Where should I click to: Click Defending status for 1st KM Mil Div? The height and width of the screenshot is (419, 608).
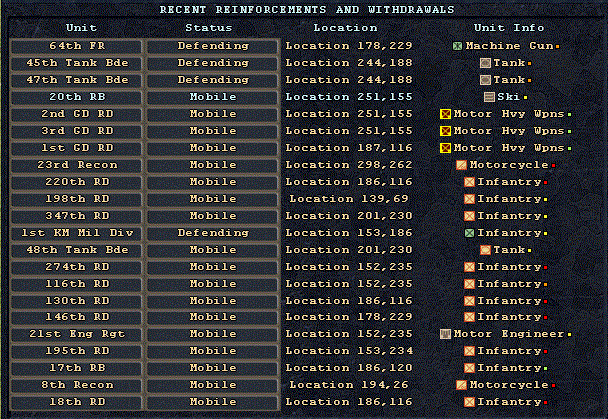[x=212, y=233]
